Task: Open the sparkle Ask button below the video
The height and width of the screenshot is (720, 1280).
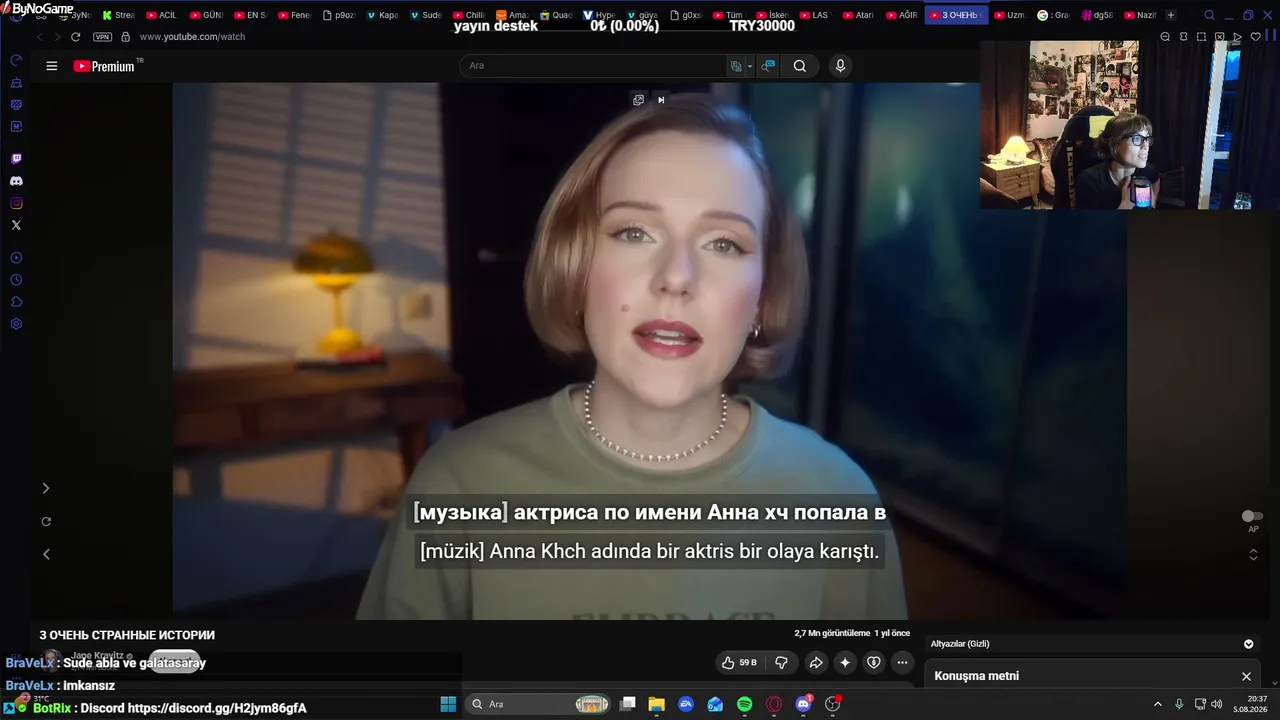Action: pos(845,662)
